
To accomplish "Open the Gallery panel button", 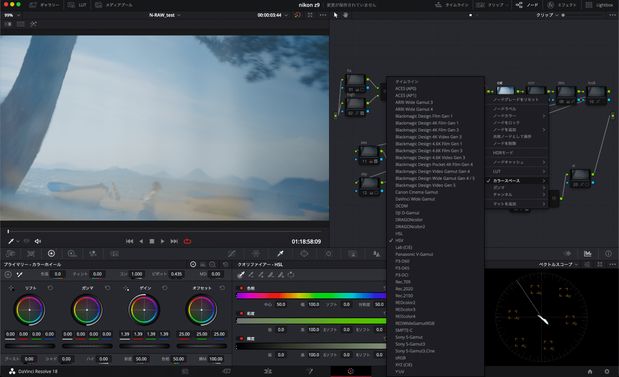I will pyautogui.click(x=44, y=5).
